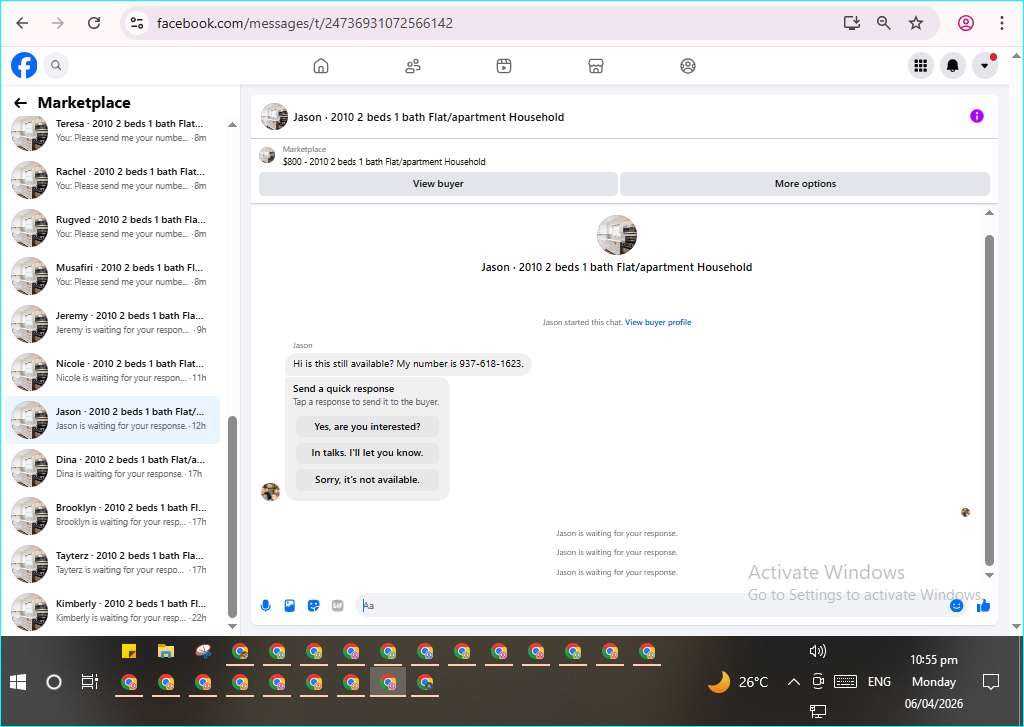Open Teresa's conversation
The width and height of the screenshot is (1024, 727).
pos(112,131)
